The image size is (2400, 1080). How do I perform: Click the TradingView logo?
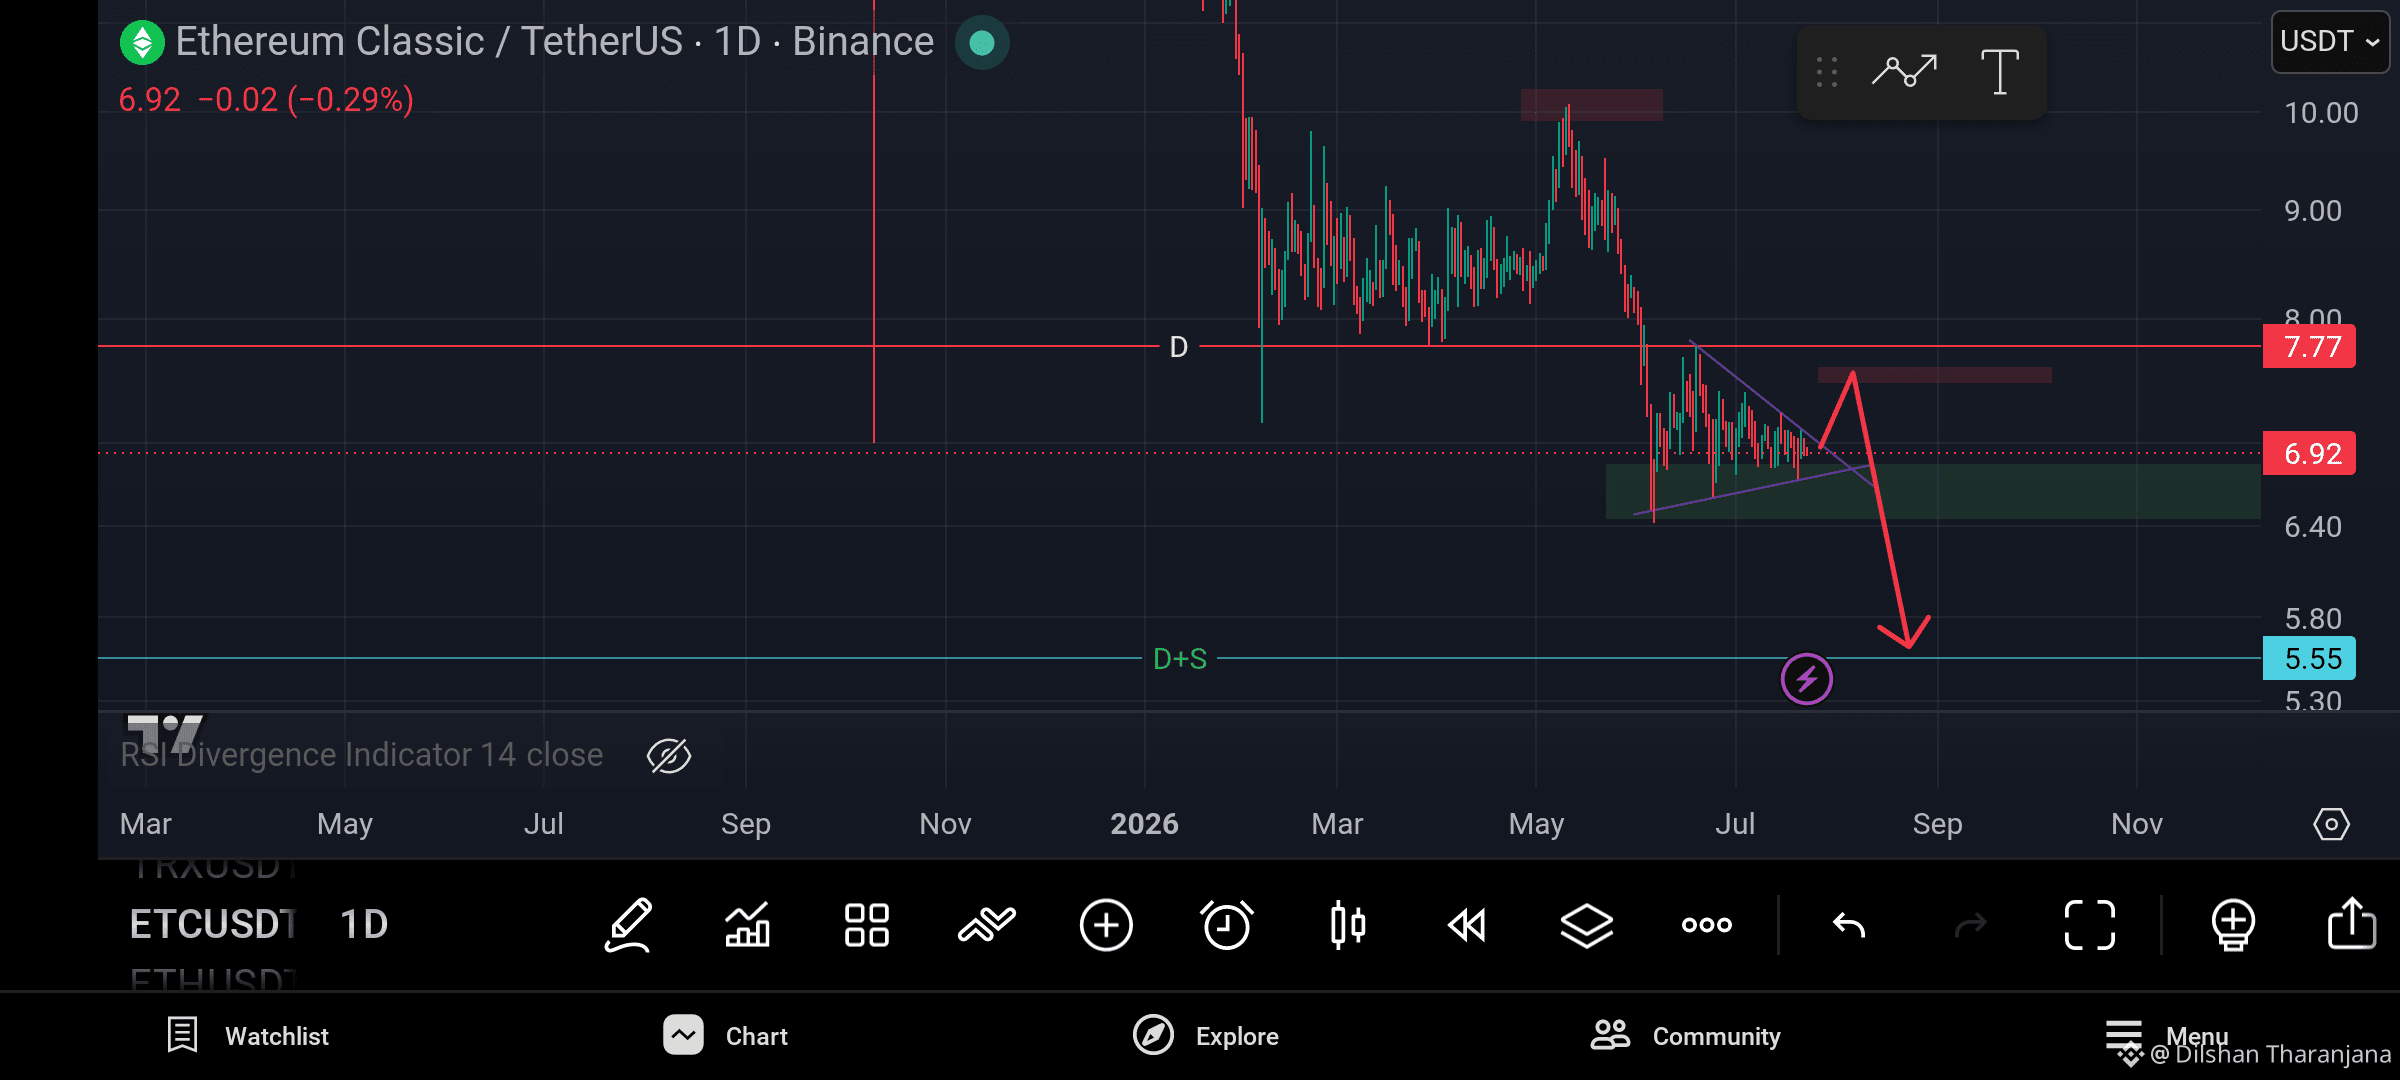tap(164, 734)
